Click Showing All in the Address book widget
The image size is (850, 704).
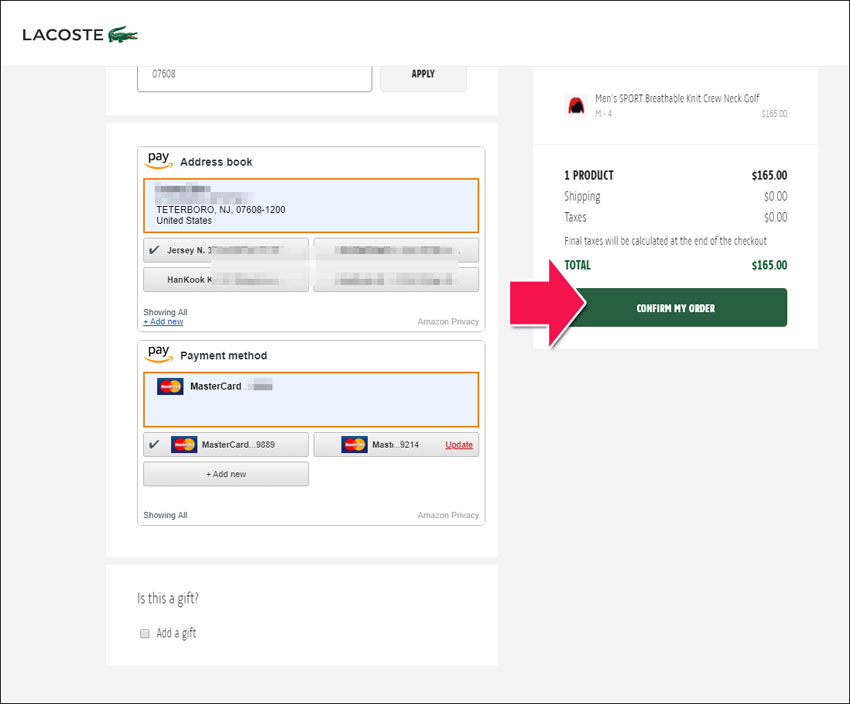165,312
